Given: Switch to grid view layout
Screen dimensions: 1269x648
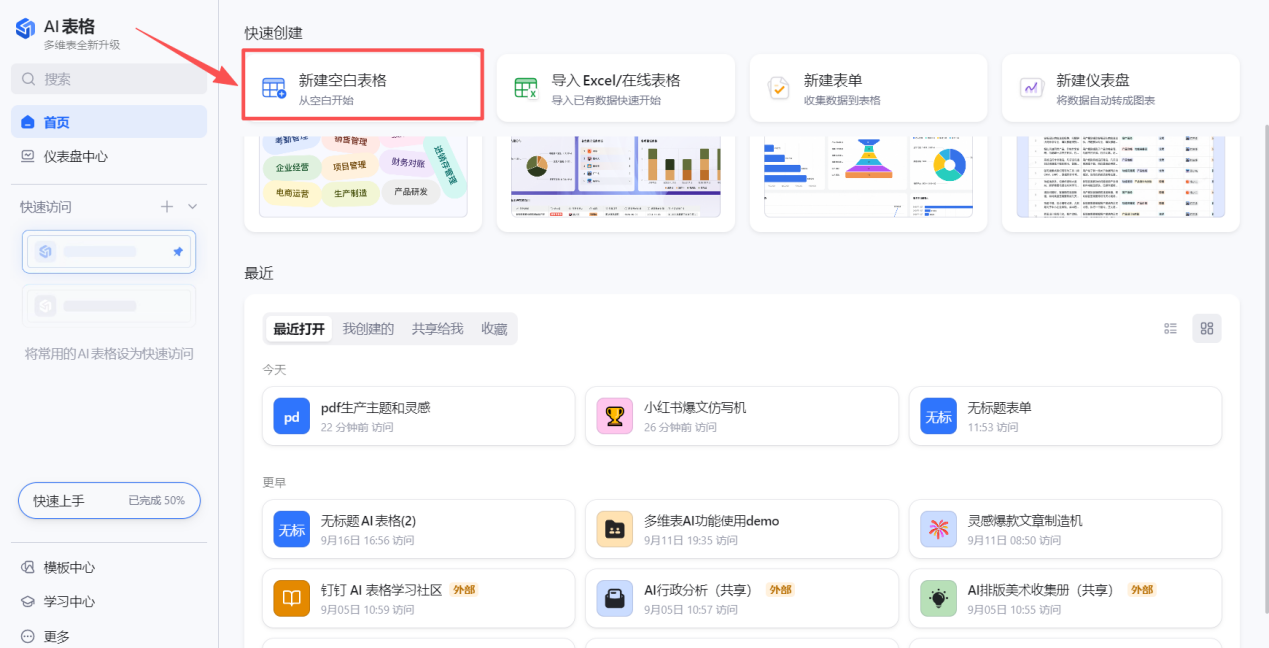Looking at the screenshot, I should pos(1207,328).
